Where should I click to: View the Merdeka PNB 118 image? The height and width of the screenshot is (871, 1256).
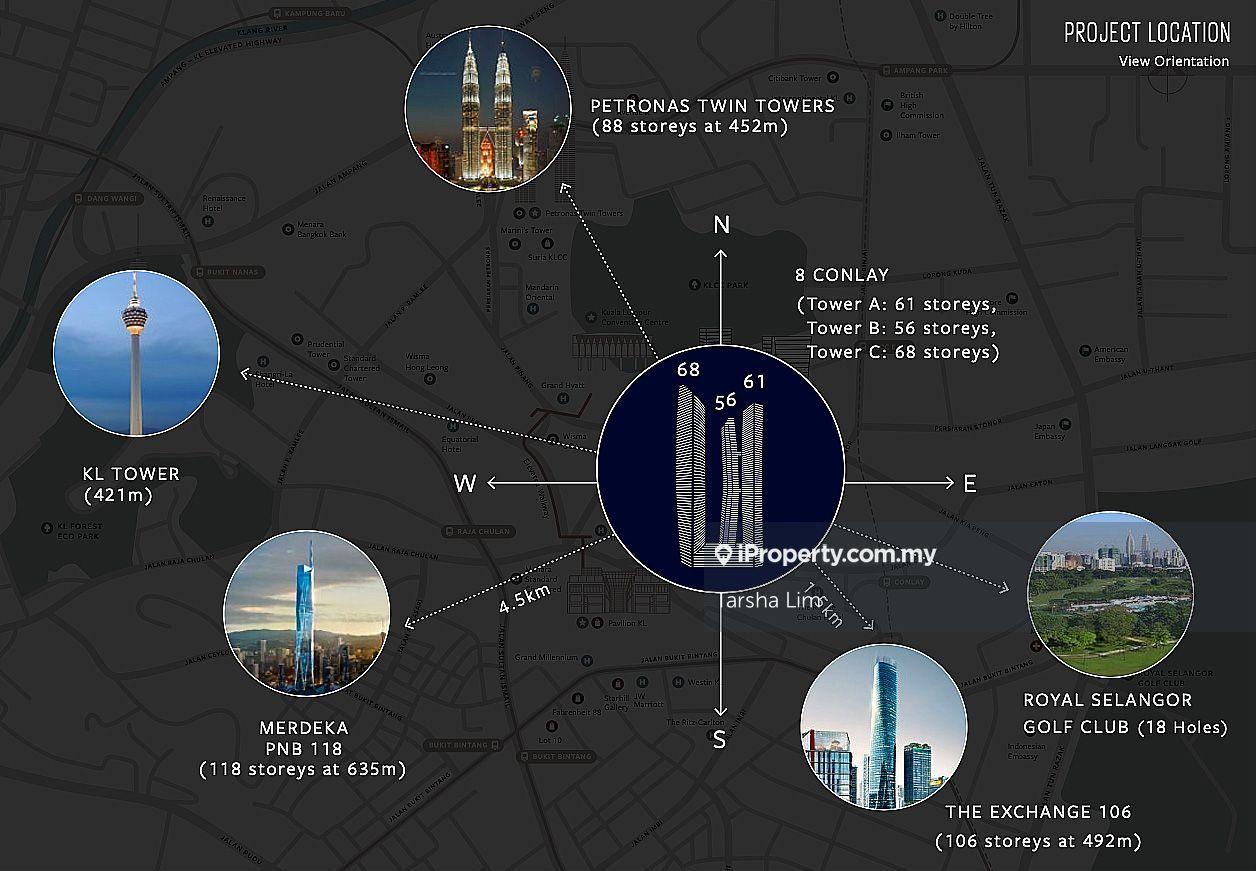(307, 611)
